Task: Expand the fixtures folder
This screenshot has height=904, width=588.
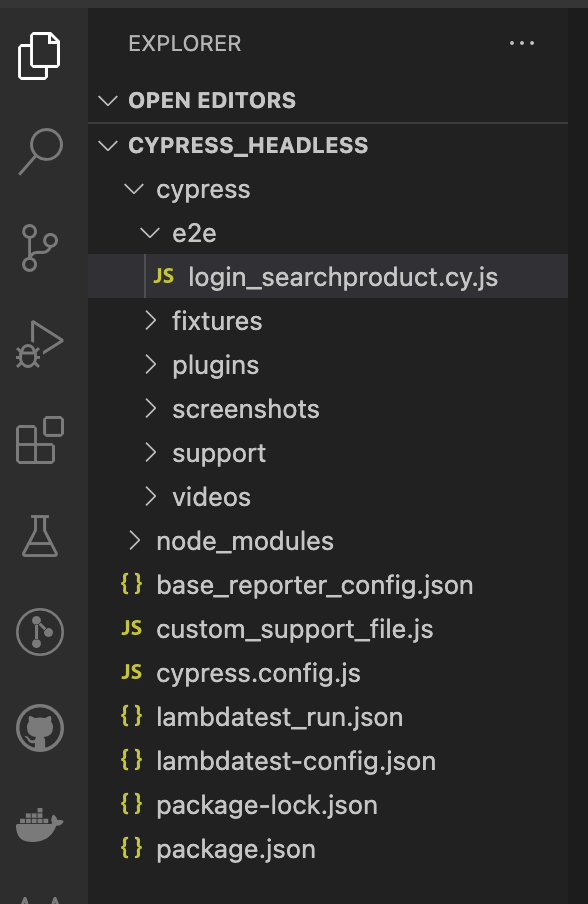Action: click(216, 320)
